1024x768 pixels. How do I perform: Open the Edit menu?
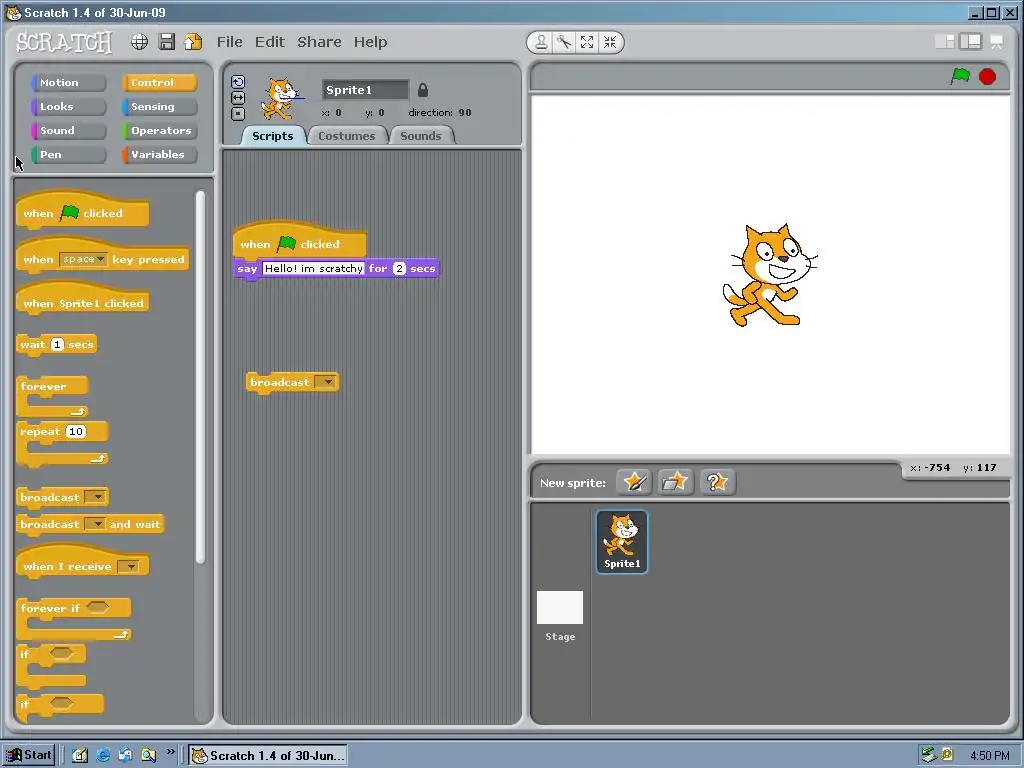click(270, 42)
